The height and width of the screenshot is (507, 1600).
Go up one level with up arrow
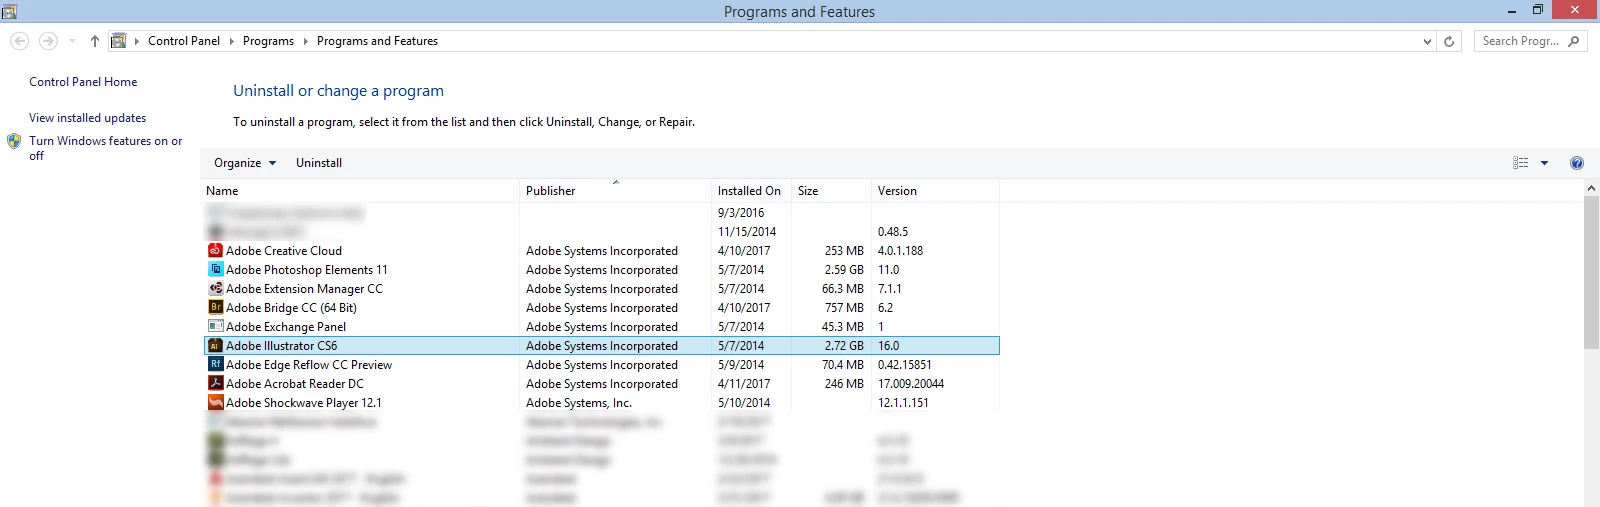(95, 41)
